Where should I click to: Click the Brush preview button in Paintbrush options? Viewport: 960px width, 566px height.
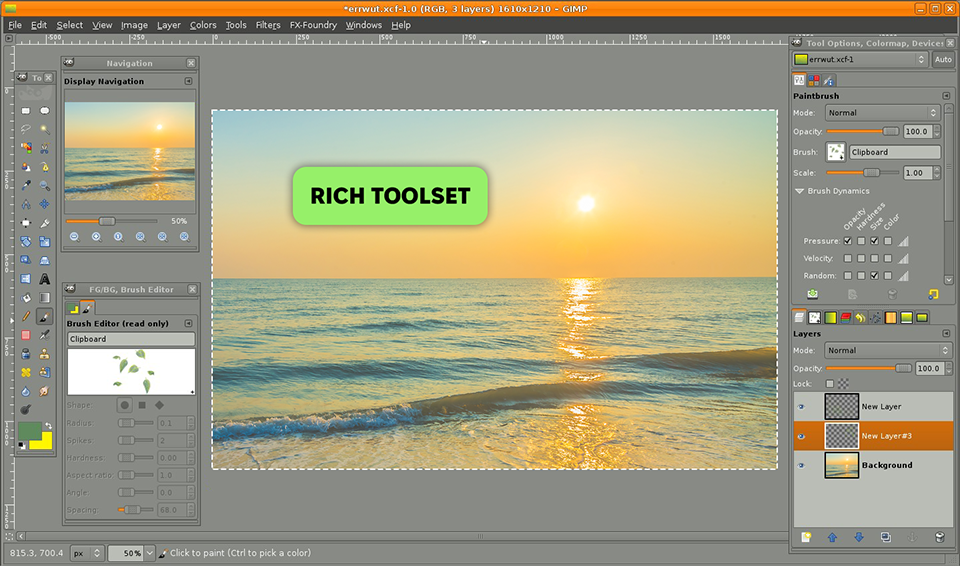pyautogui.click(x=836, y=152)
